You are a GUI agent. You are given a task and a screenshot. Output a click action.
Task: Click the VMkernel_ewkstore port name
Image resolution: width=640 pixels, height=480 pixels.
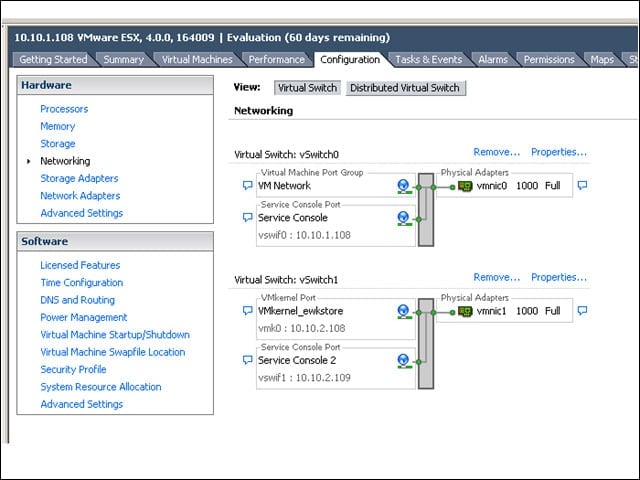(300, 311)
